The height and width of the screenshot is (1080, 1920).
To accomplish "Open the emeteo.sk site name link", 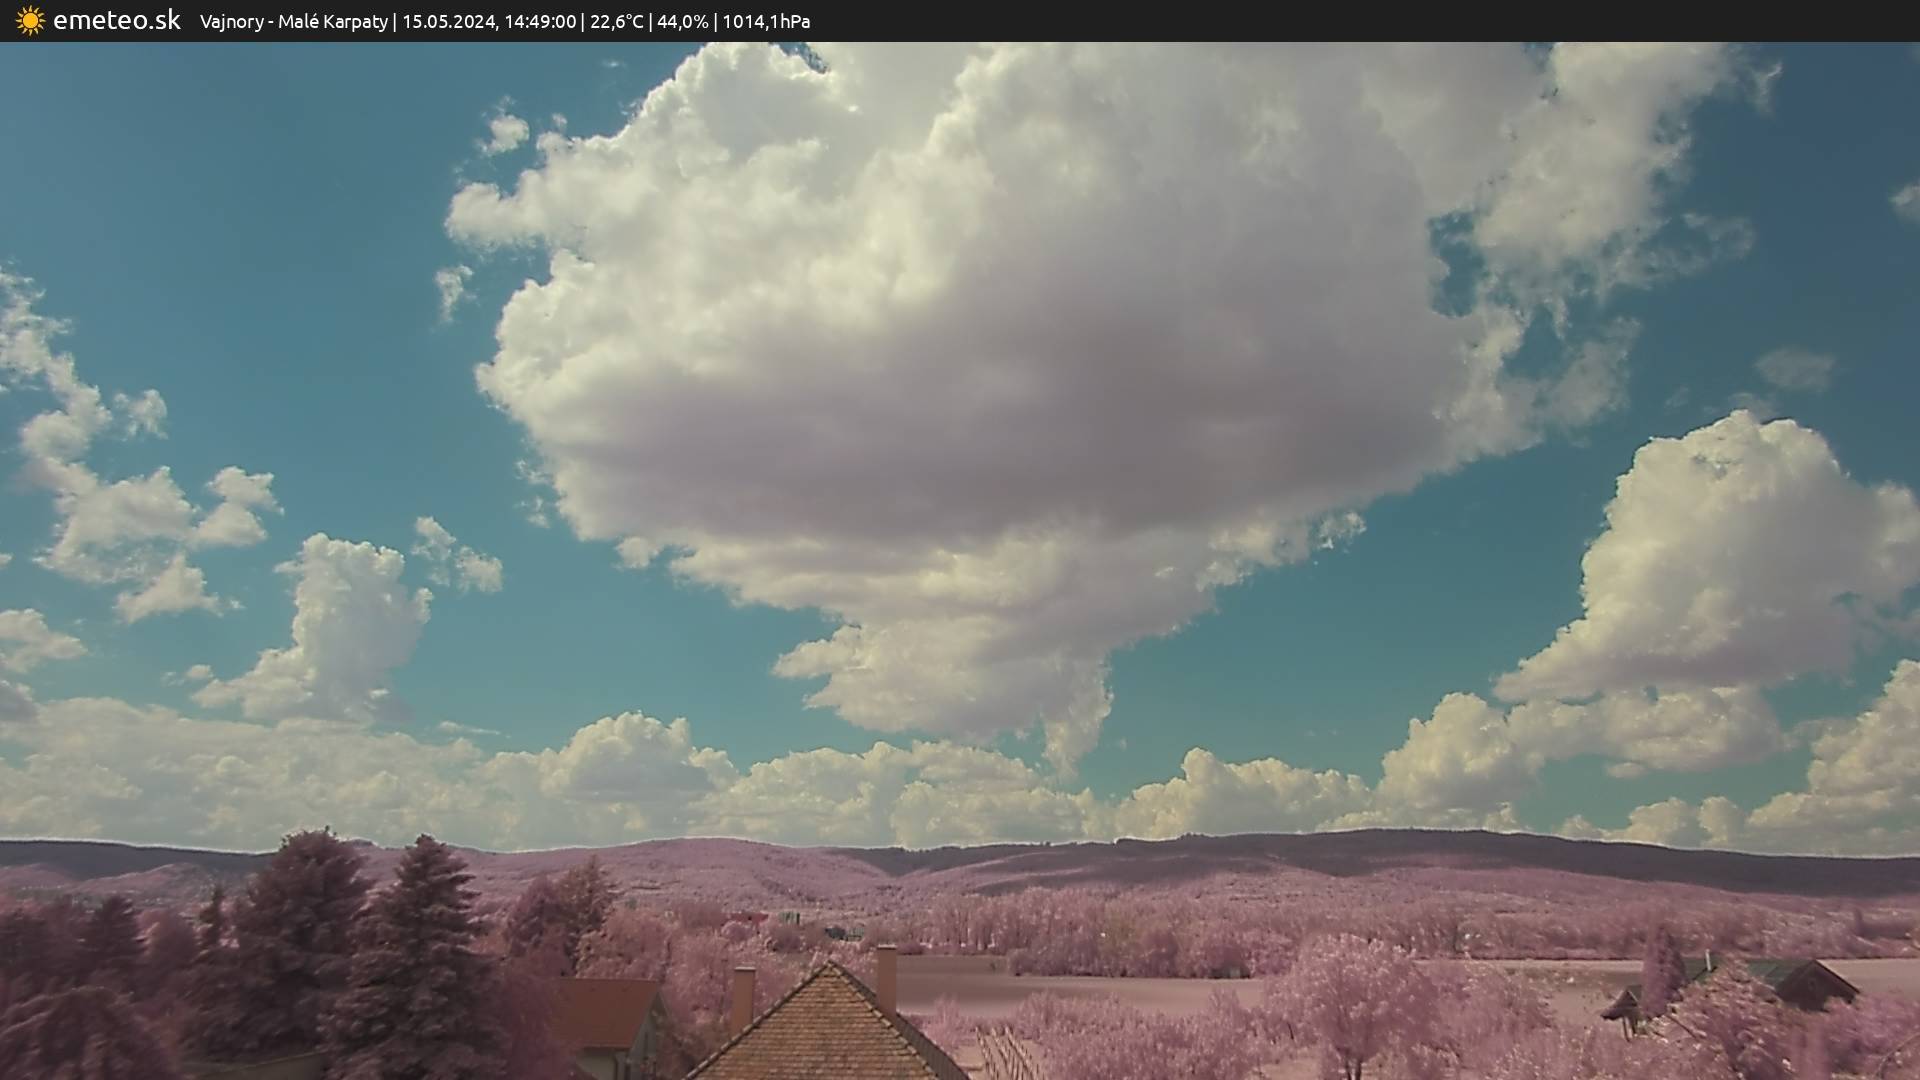I will pyautogui.click(x=116, y=21).
